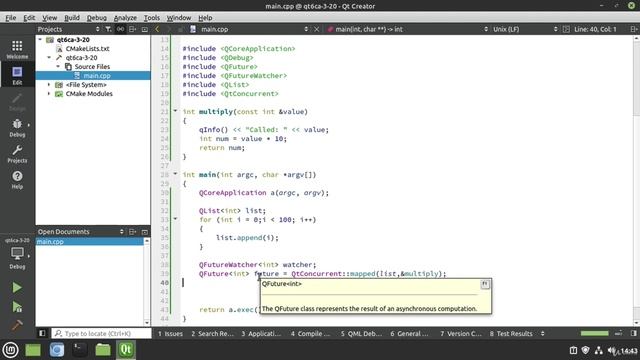Select CMakeLists.txt in the project tree
This screenshot has width=640, height=360.
87,49
